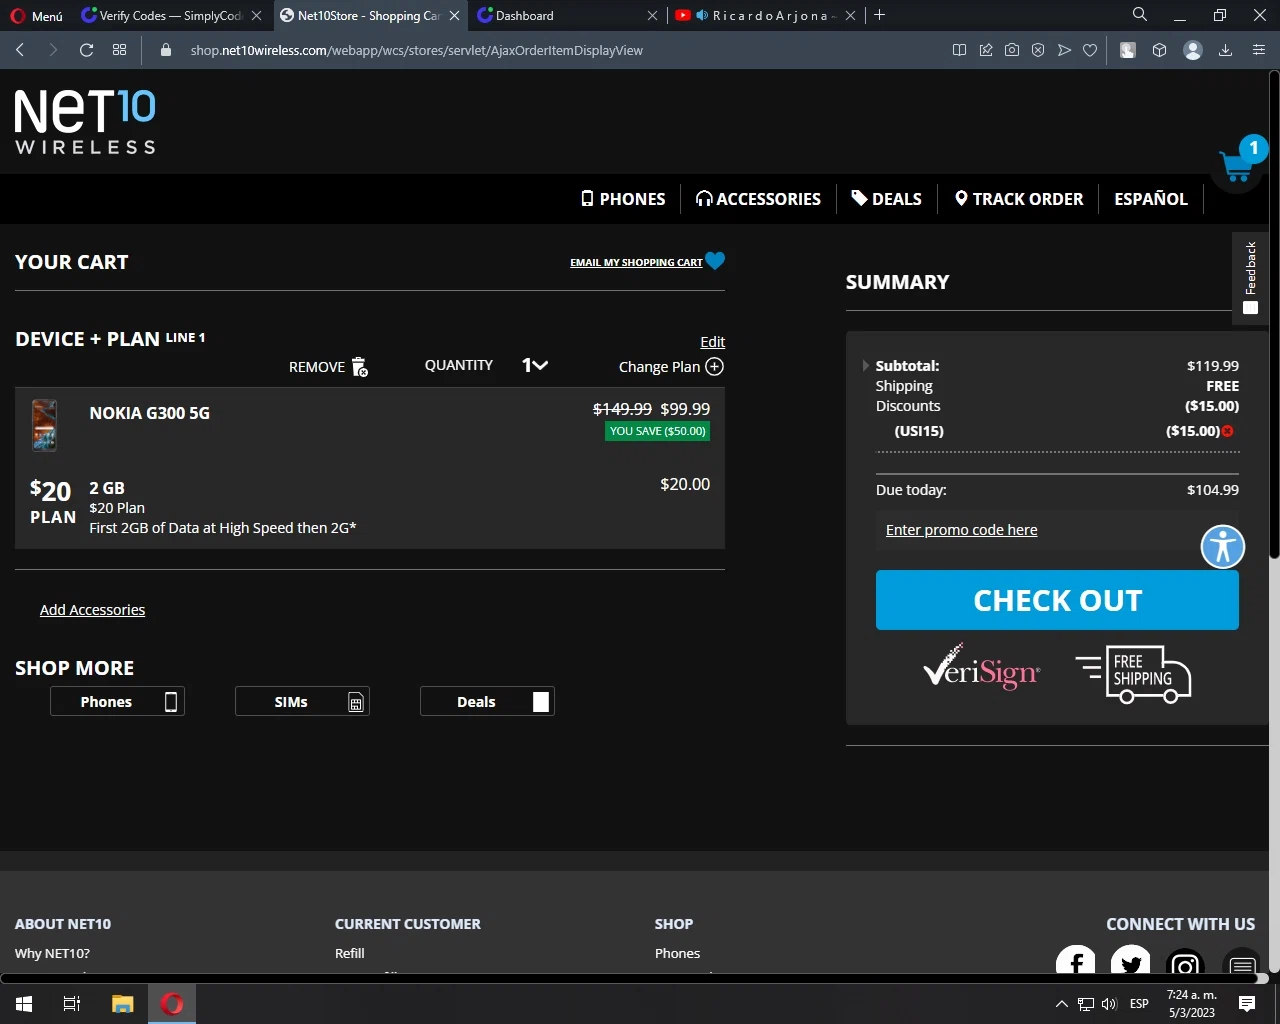Open the browser extensions cube icon
Viewport: 1280px width, 1024px height.
(x=1159, y=50)
